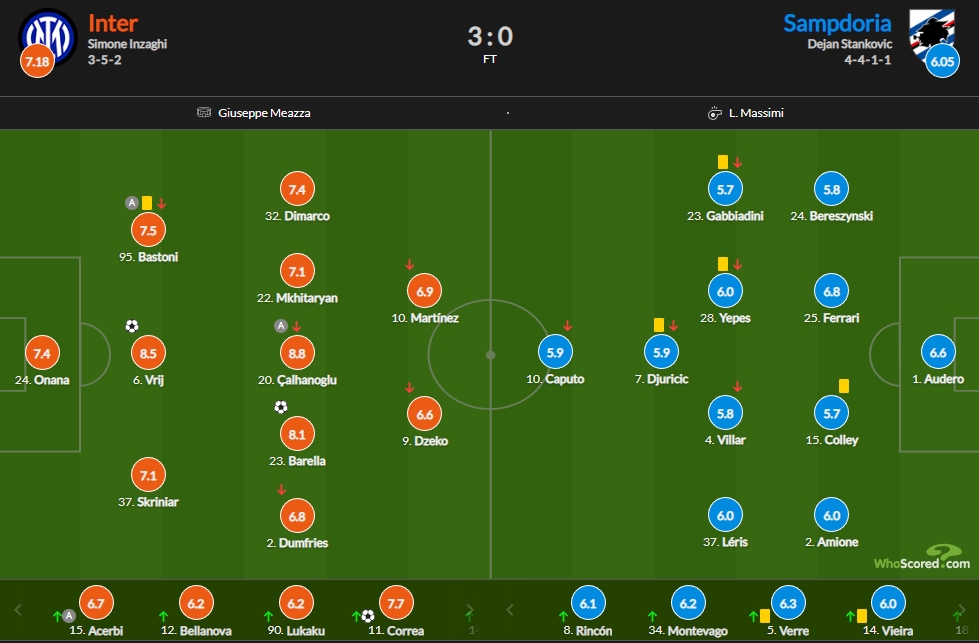Click the referee whistle icon beside L. Massimi
This screenshot has height=643, width=979.
click(x=714, y=113)
